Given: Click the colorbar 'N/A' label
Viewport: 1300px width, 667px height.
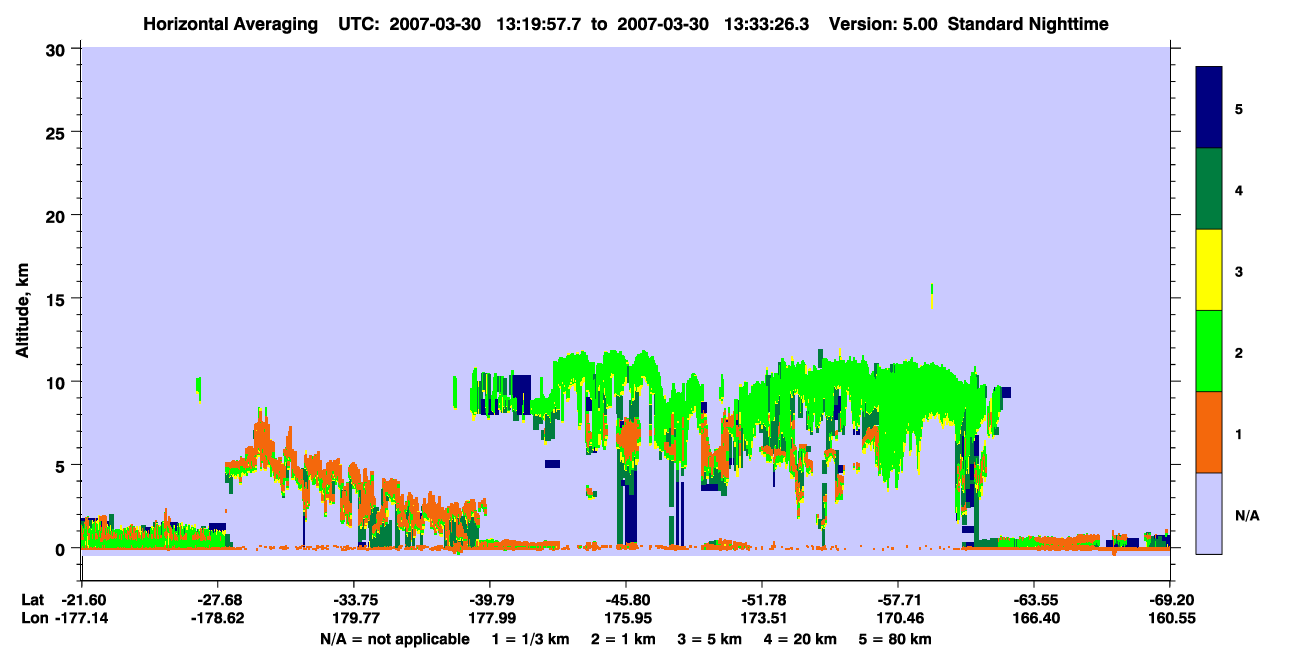Looking at the screenshot, I should tap(1247, 515).
